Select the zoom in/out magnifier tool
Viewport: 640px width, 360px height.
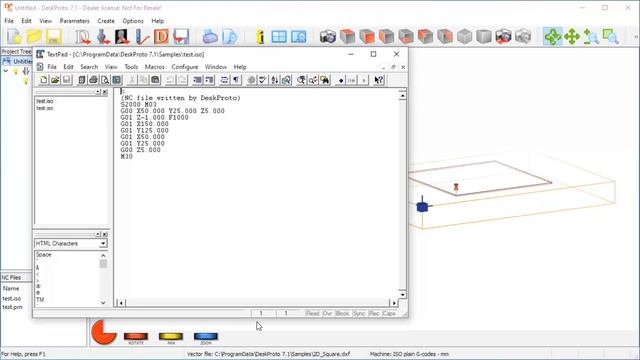(591, 37)
